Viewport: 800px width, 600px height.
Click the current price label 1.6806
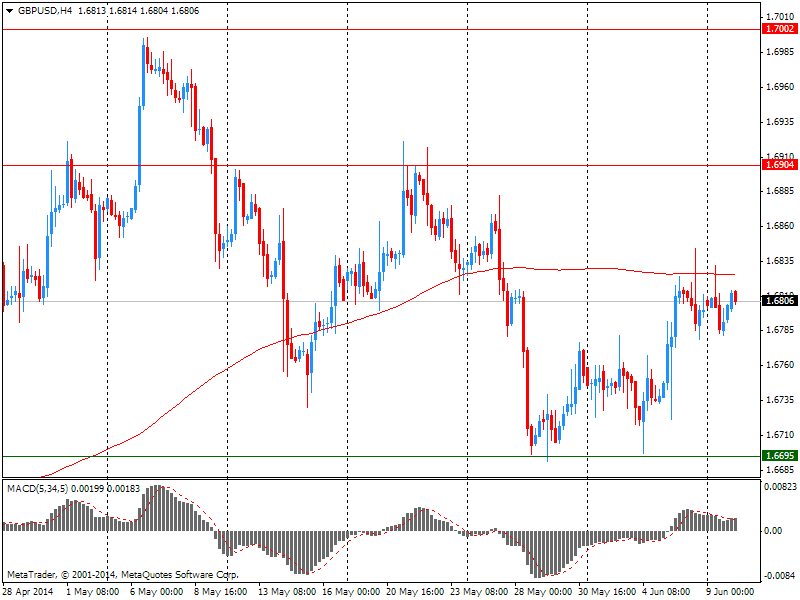point(780,301)
